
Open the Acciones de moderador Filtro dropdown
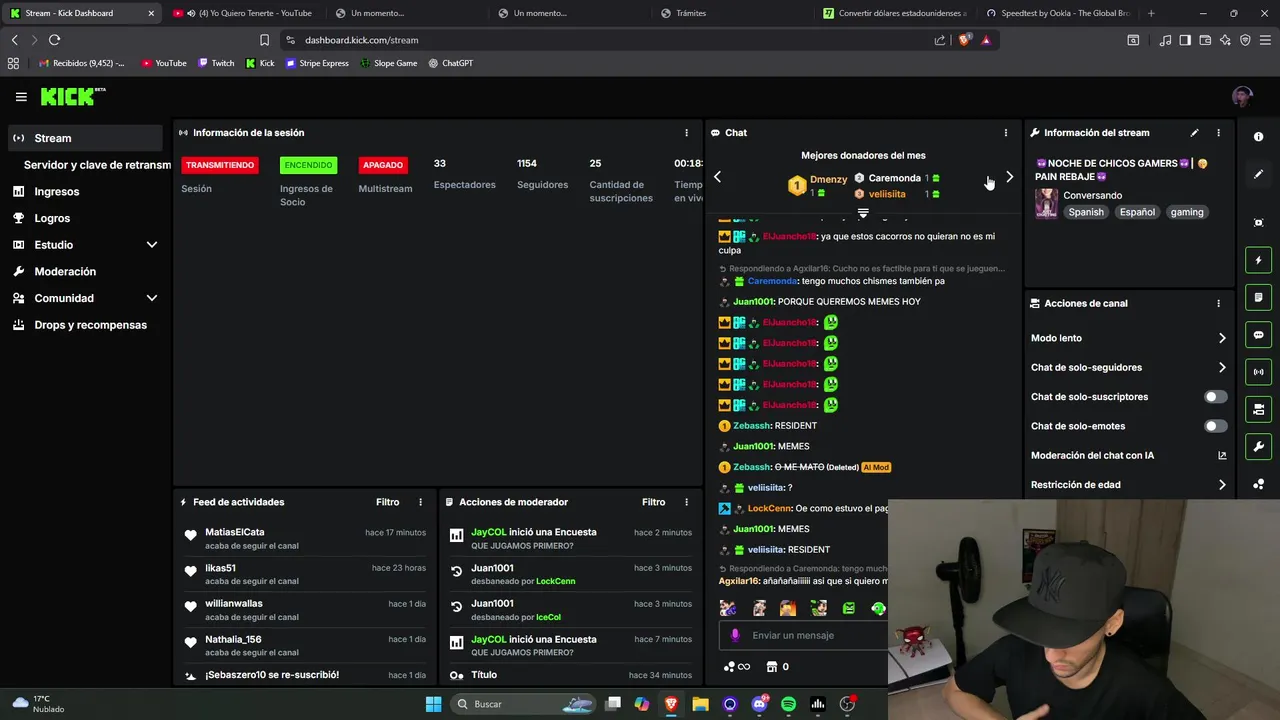(x=654, y=502)
